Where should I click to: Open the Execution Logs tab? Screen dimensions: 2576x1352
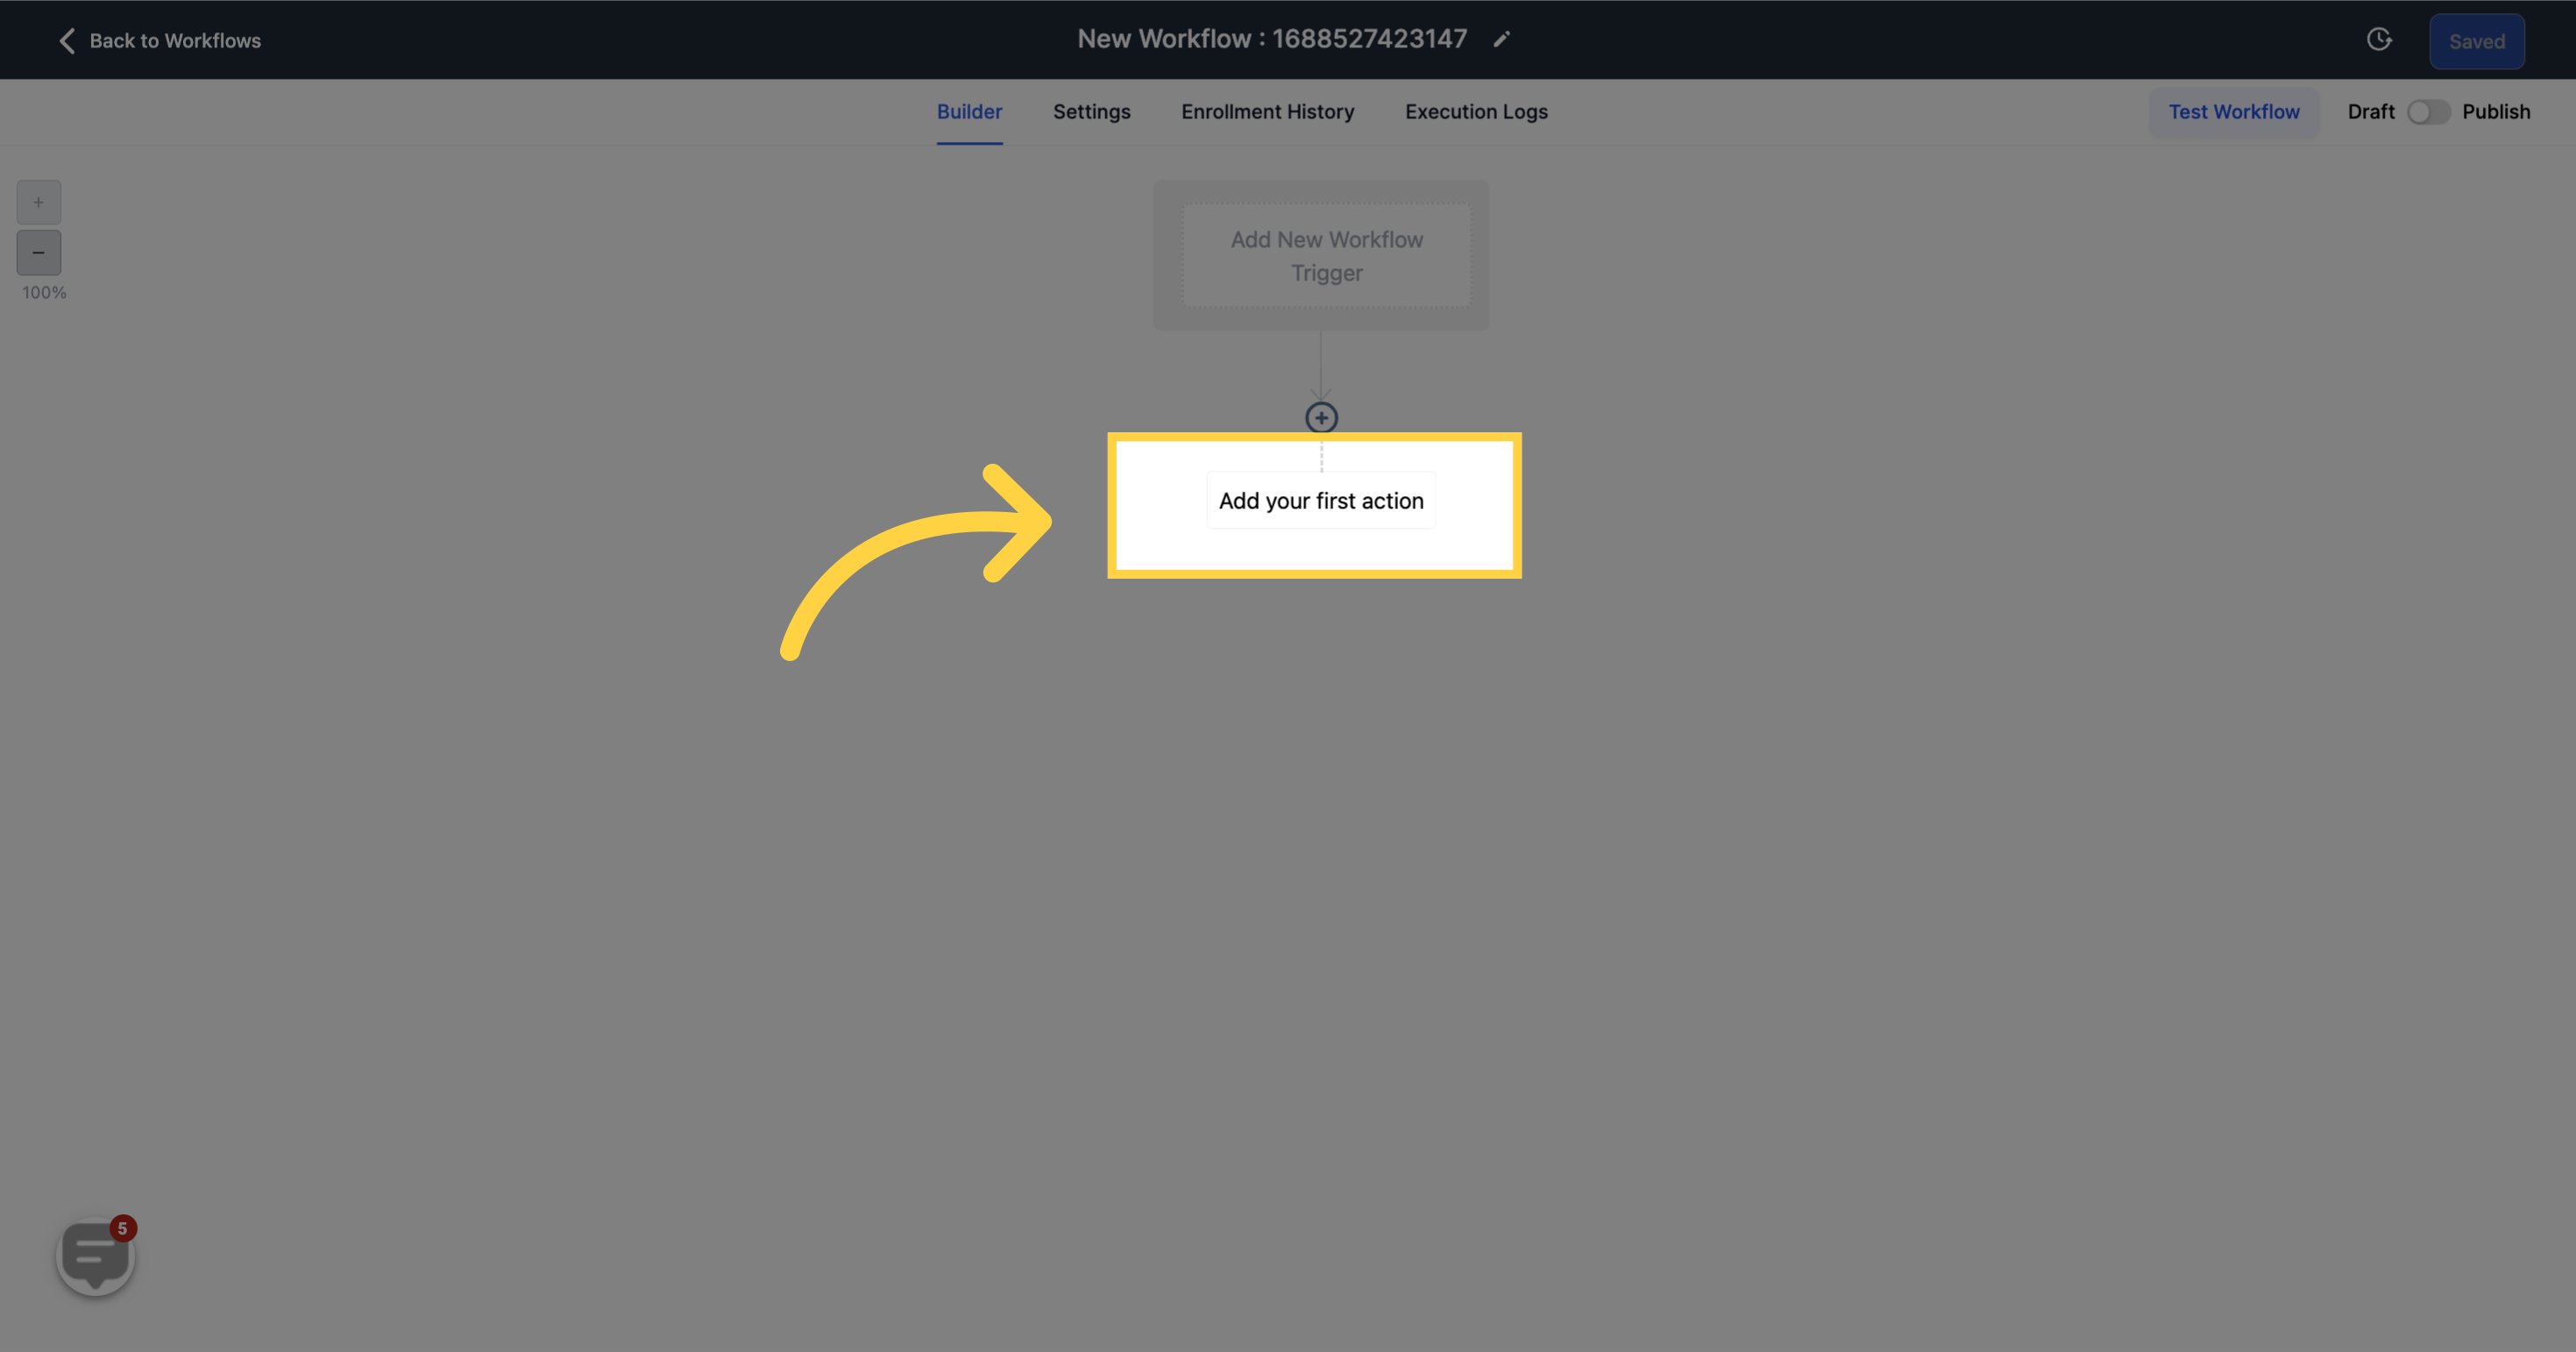pos(1475,112)
